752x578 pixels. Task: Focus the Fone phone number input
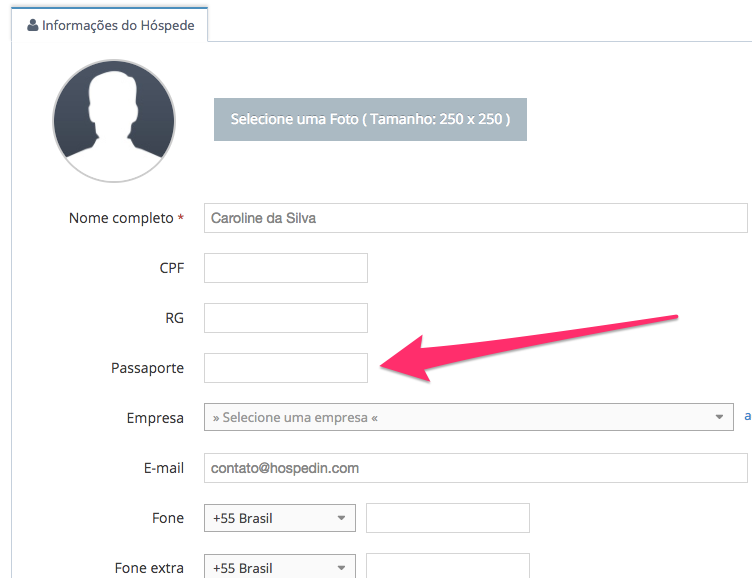(448, 518)
